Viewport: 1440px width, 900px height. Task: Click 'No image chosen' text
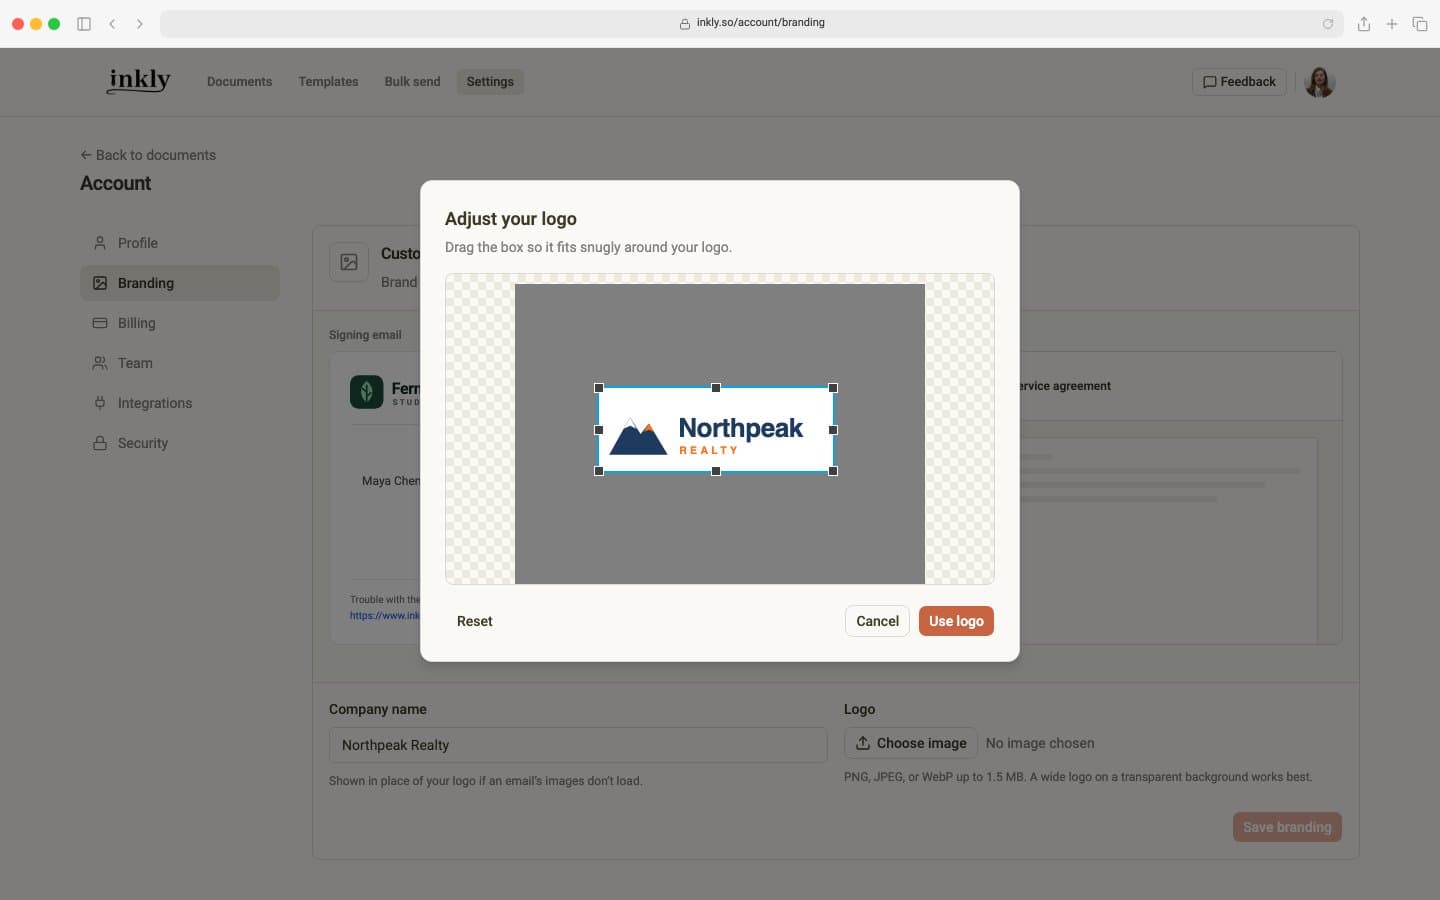click(x=1040, y=743)
